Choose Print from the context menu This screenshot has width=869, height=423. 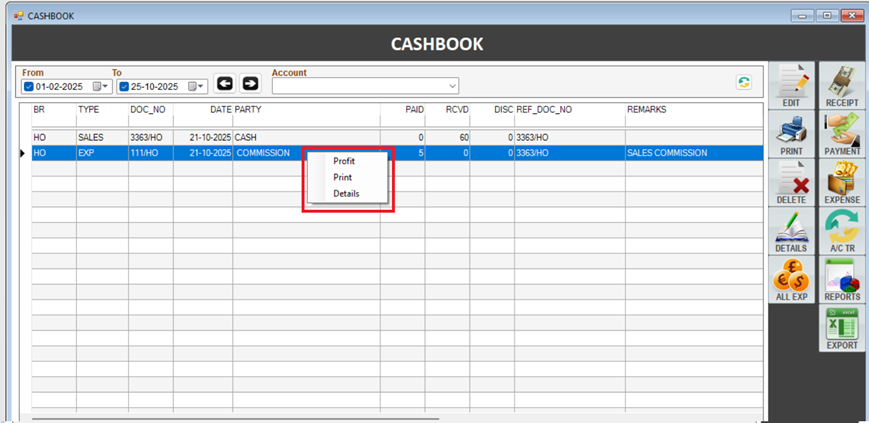343,177
